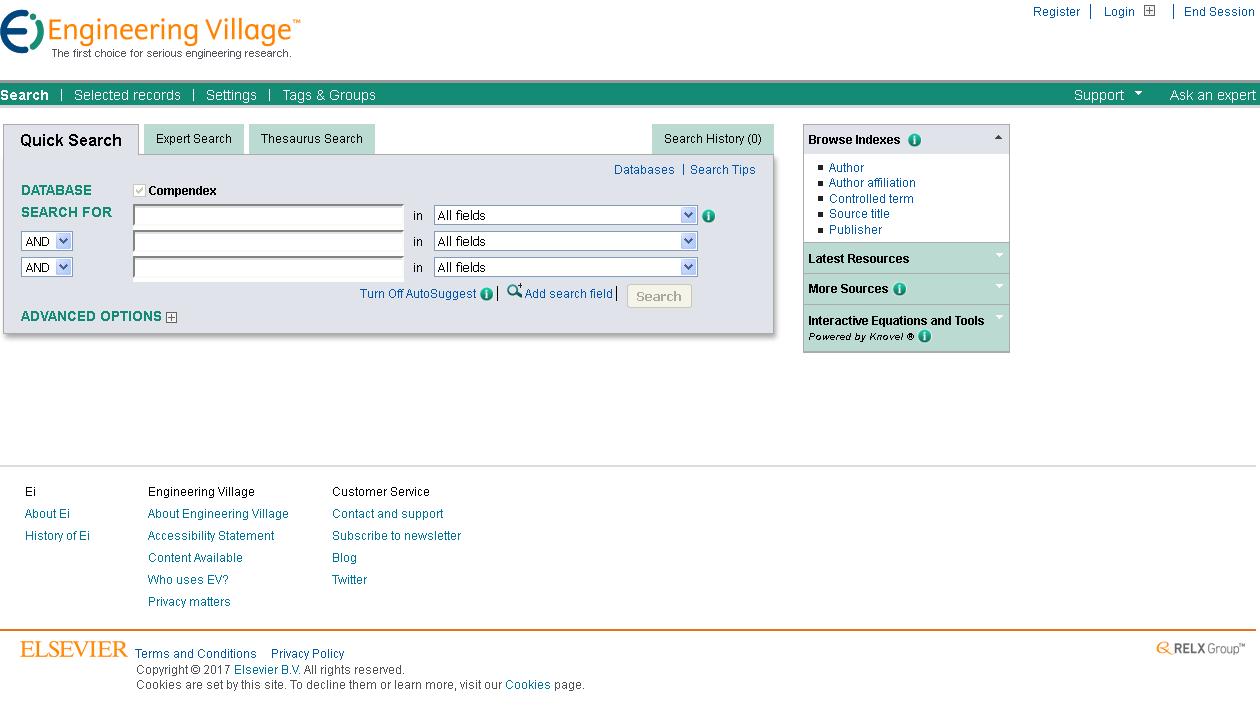Open the Databases link
The height and width of the screenshot is (709, 1260).
tap(644, 170)
